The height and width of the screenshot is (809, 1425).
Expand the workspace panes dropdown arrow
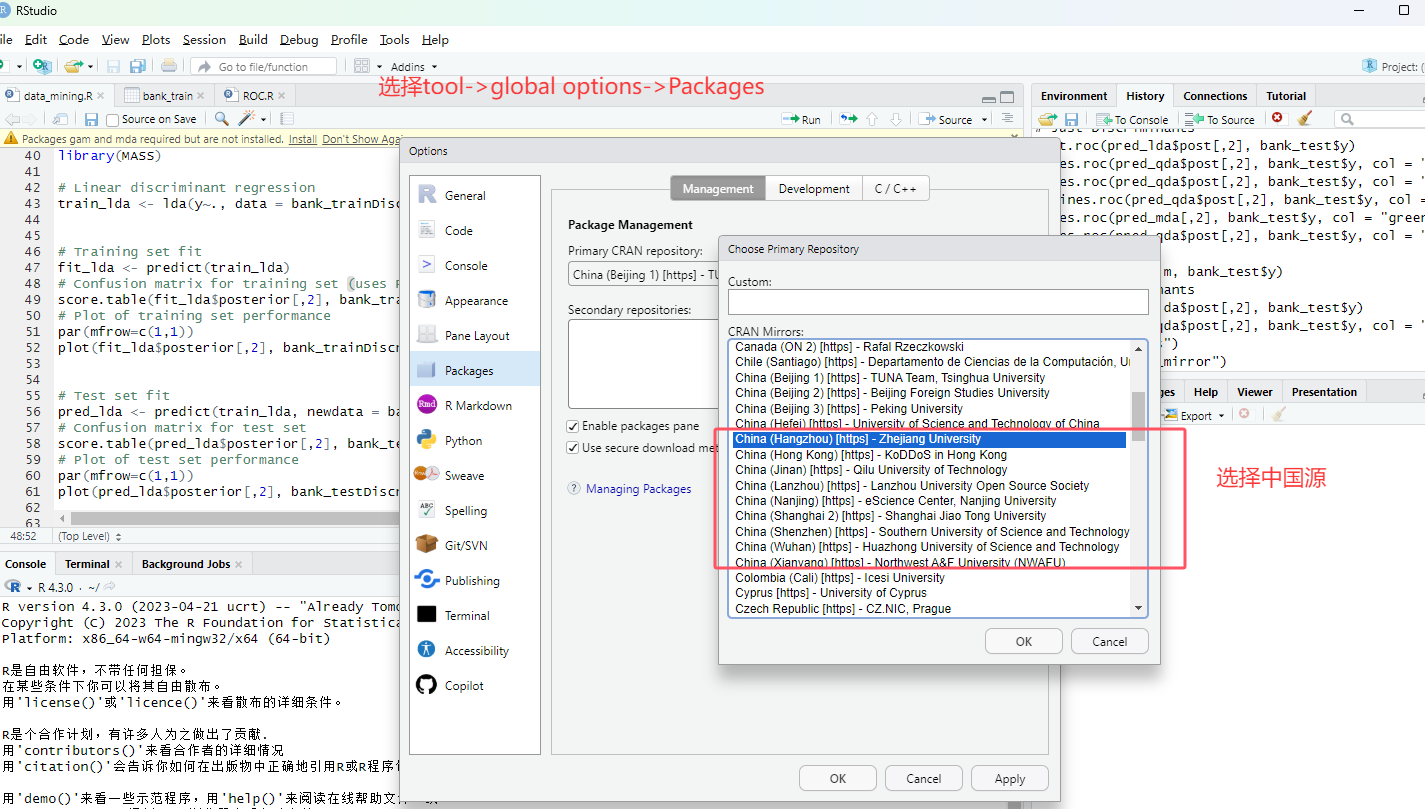click(378, 67)
